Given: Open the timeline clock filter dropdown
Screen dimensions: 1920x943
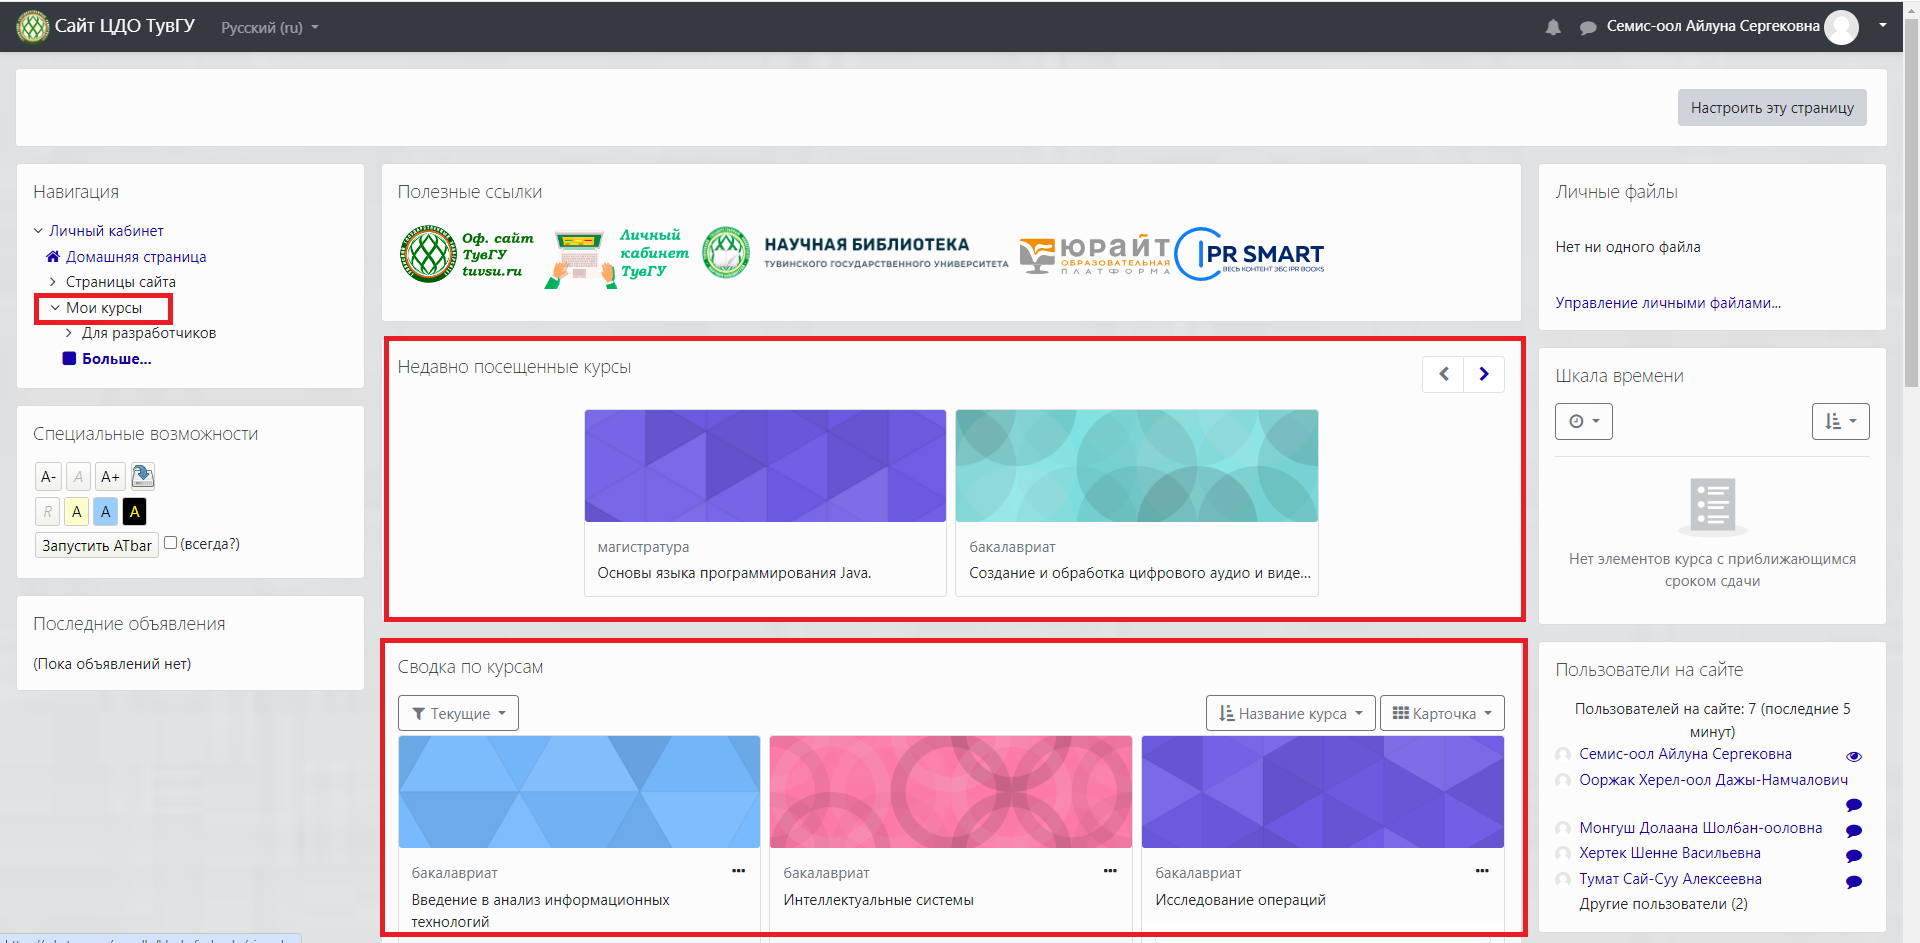Looking at the screenshot, I should tap(1584, 421).
